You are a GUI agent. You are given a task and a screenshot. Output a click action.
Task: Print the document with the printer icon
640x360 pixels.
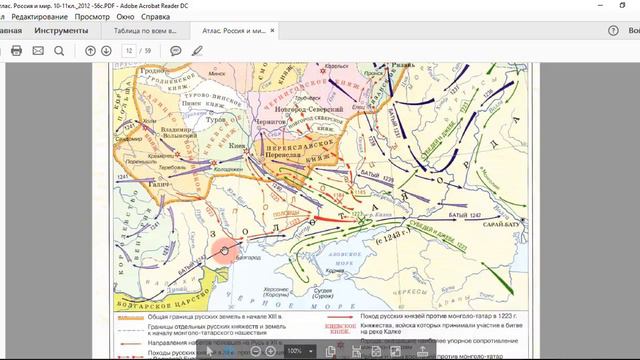tap(16, 51)
